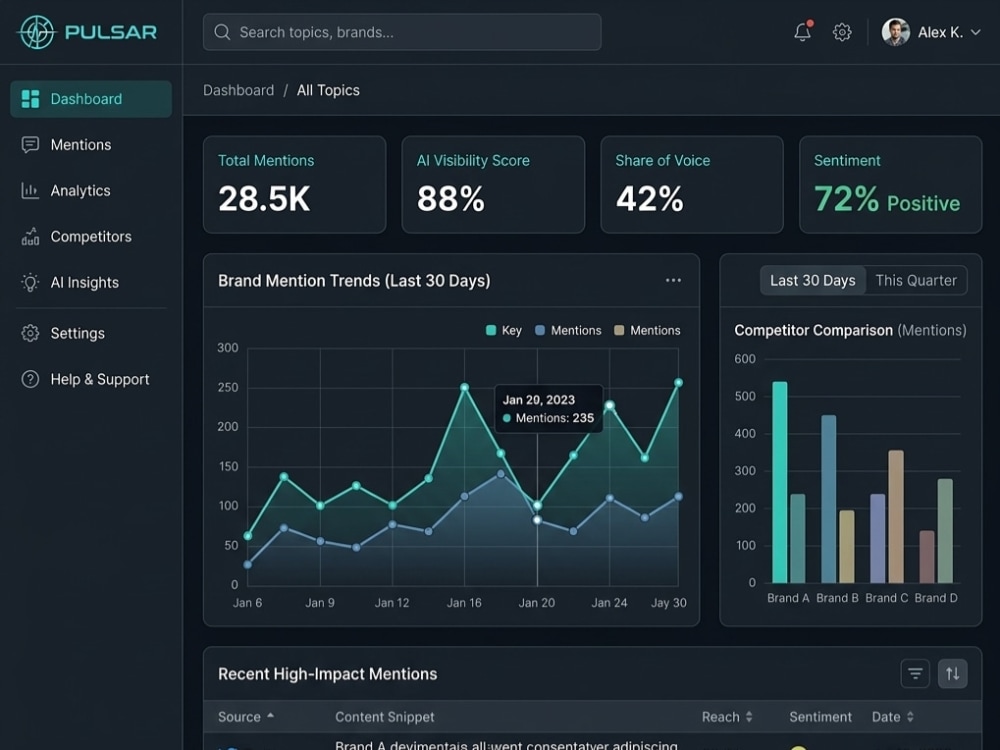Click the tan Brand C bar
1000x750 pixels.
895,517
